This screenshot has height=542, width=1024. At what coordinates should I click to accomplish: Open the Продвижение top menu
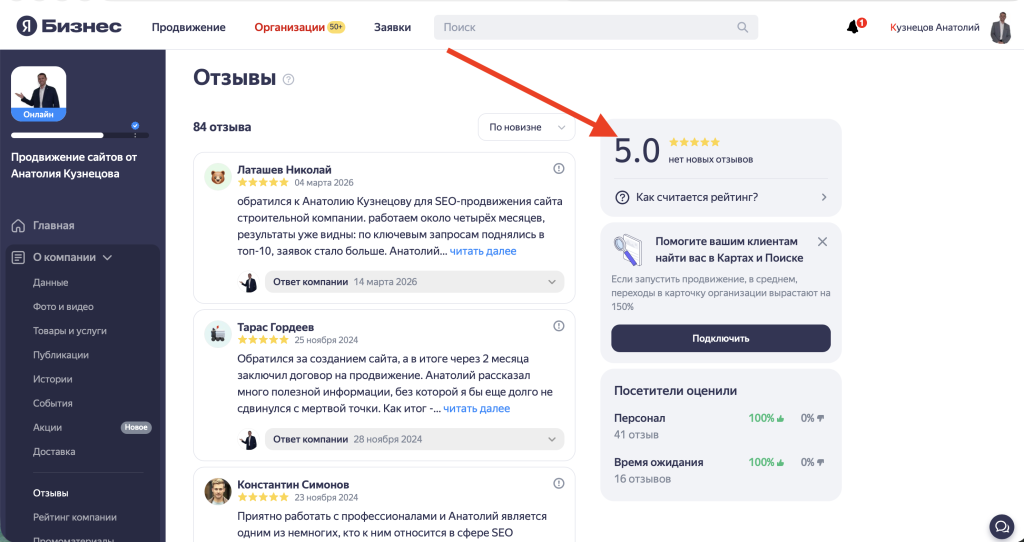(189, 27)
